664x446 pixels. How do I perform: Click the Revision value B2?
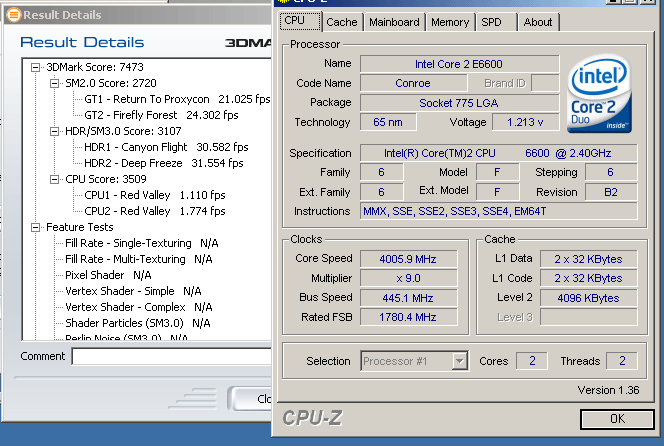pos(611,192)
